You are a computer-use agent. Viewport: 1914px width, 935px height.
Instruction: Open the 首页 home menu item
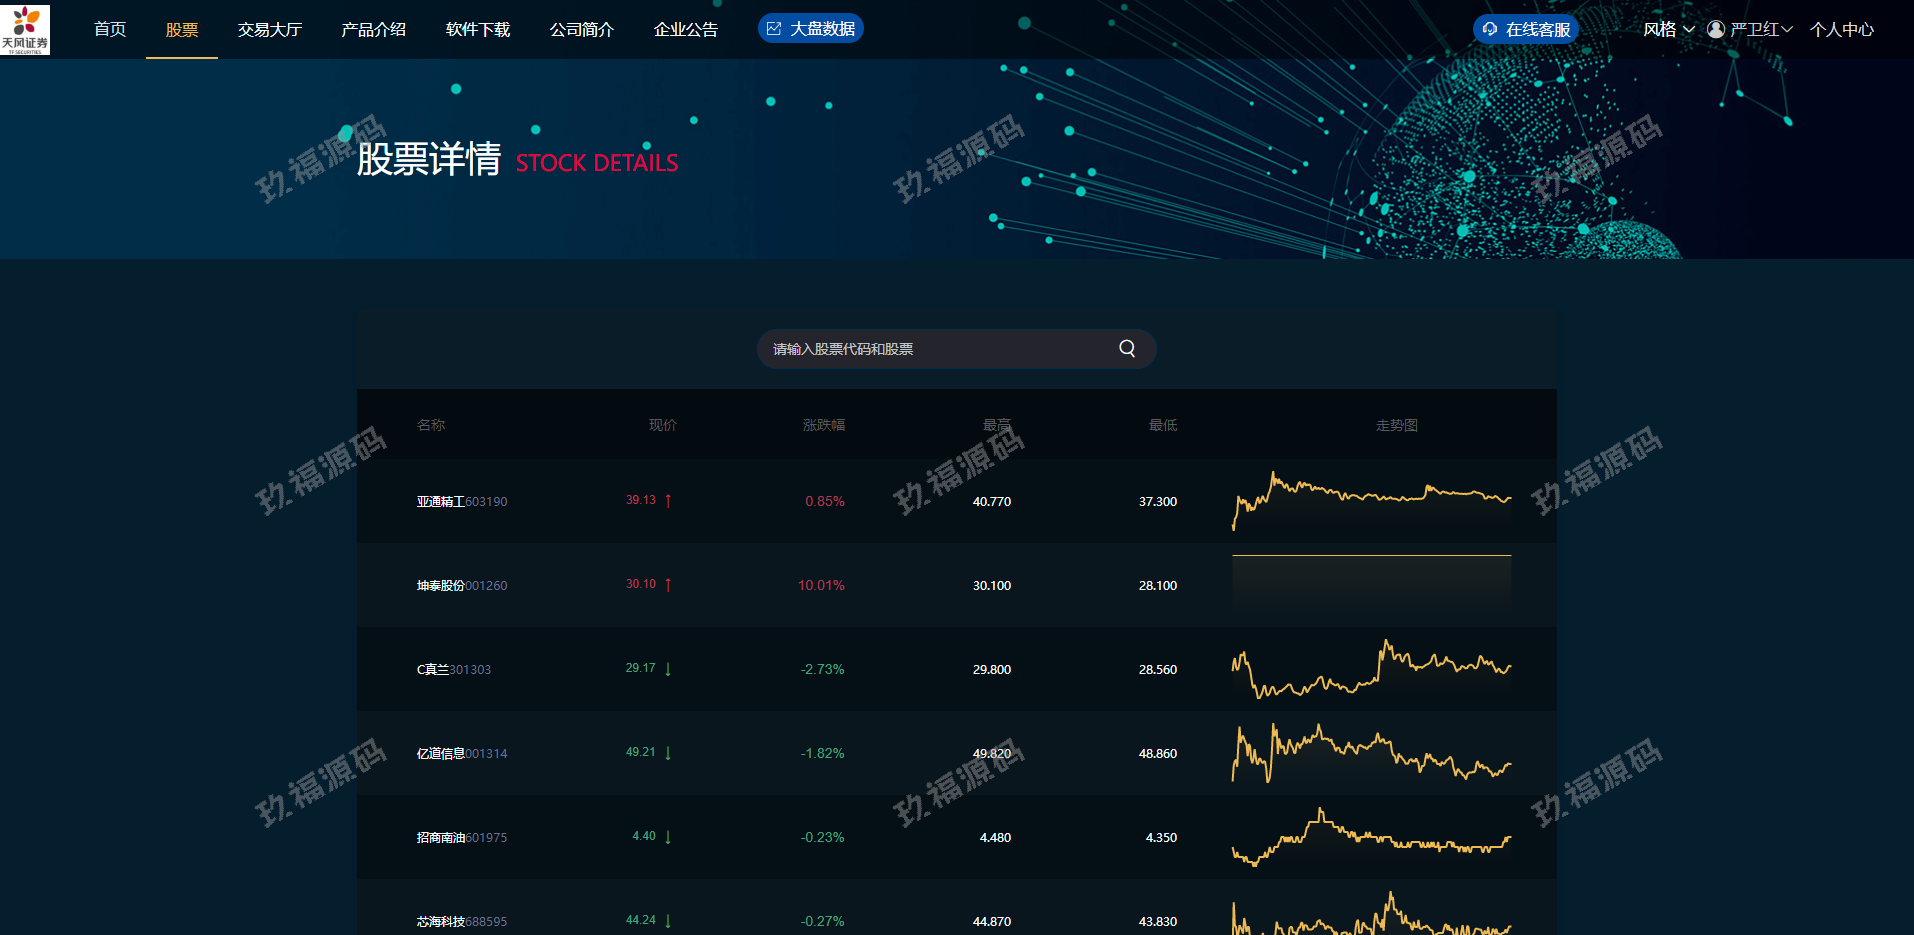coord(110,29)
